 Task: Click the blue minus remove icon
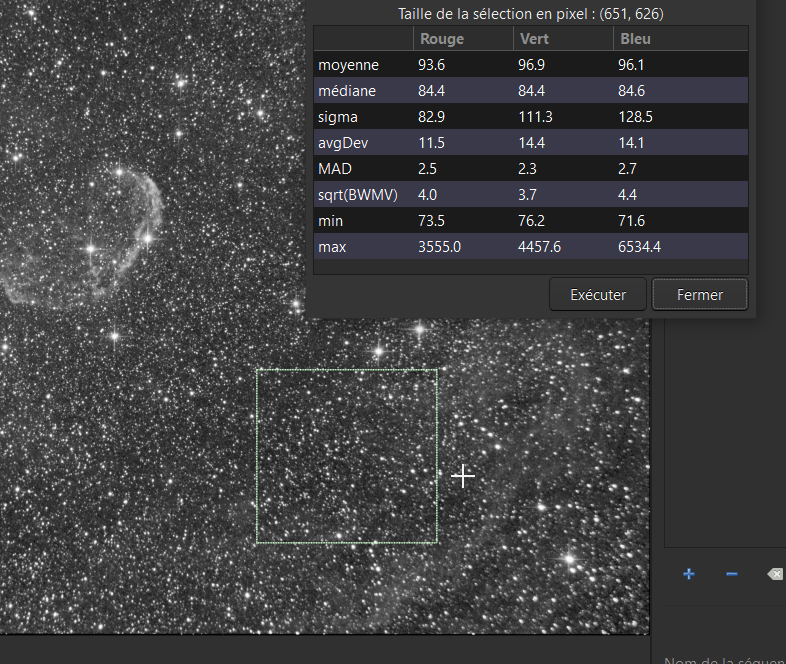click(731, 574)
